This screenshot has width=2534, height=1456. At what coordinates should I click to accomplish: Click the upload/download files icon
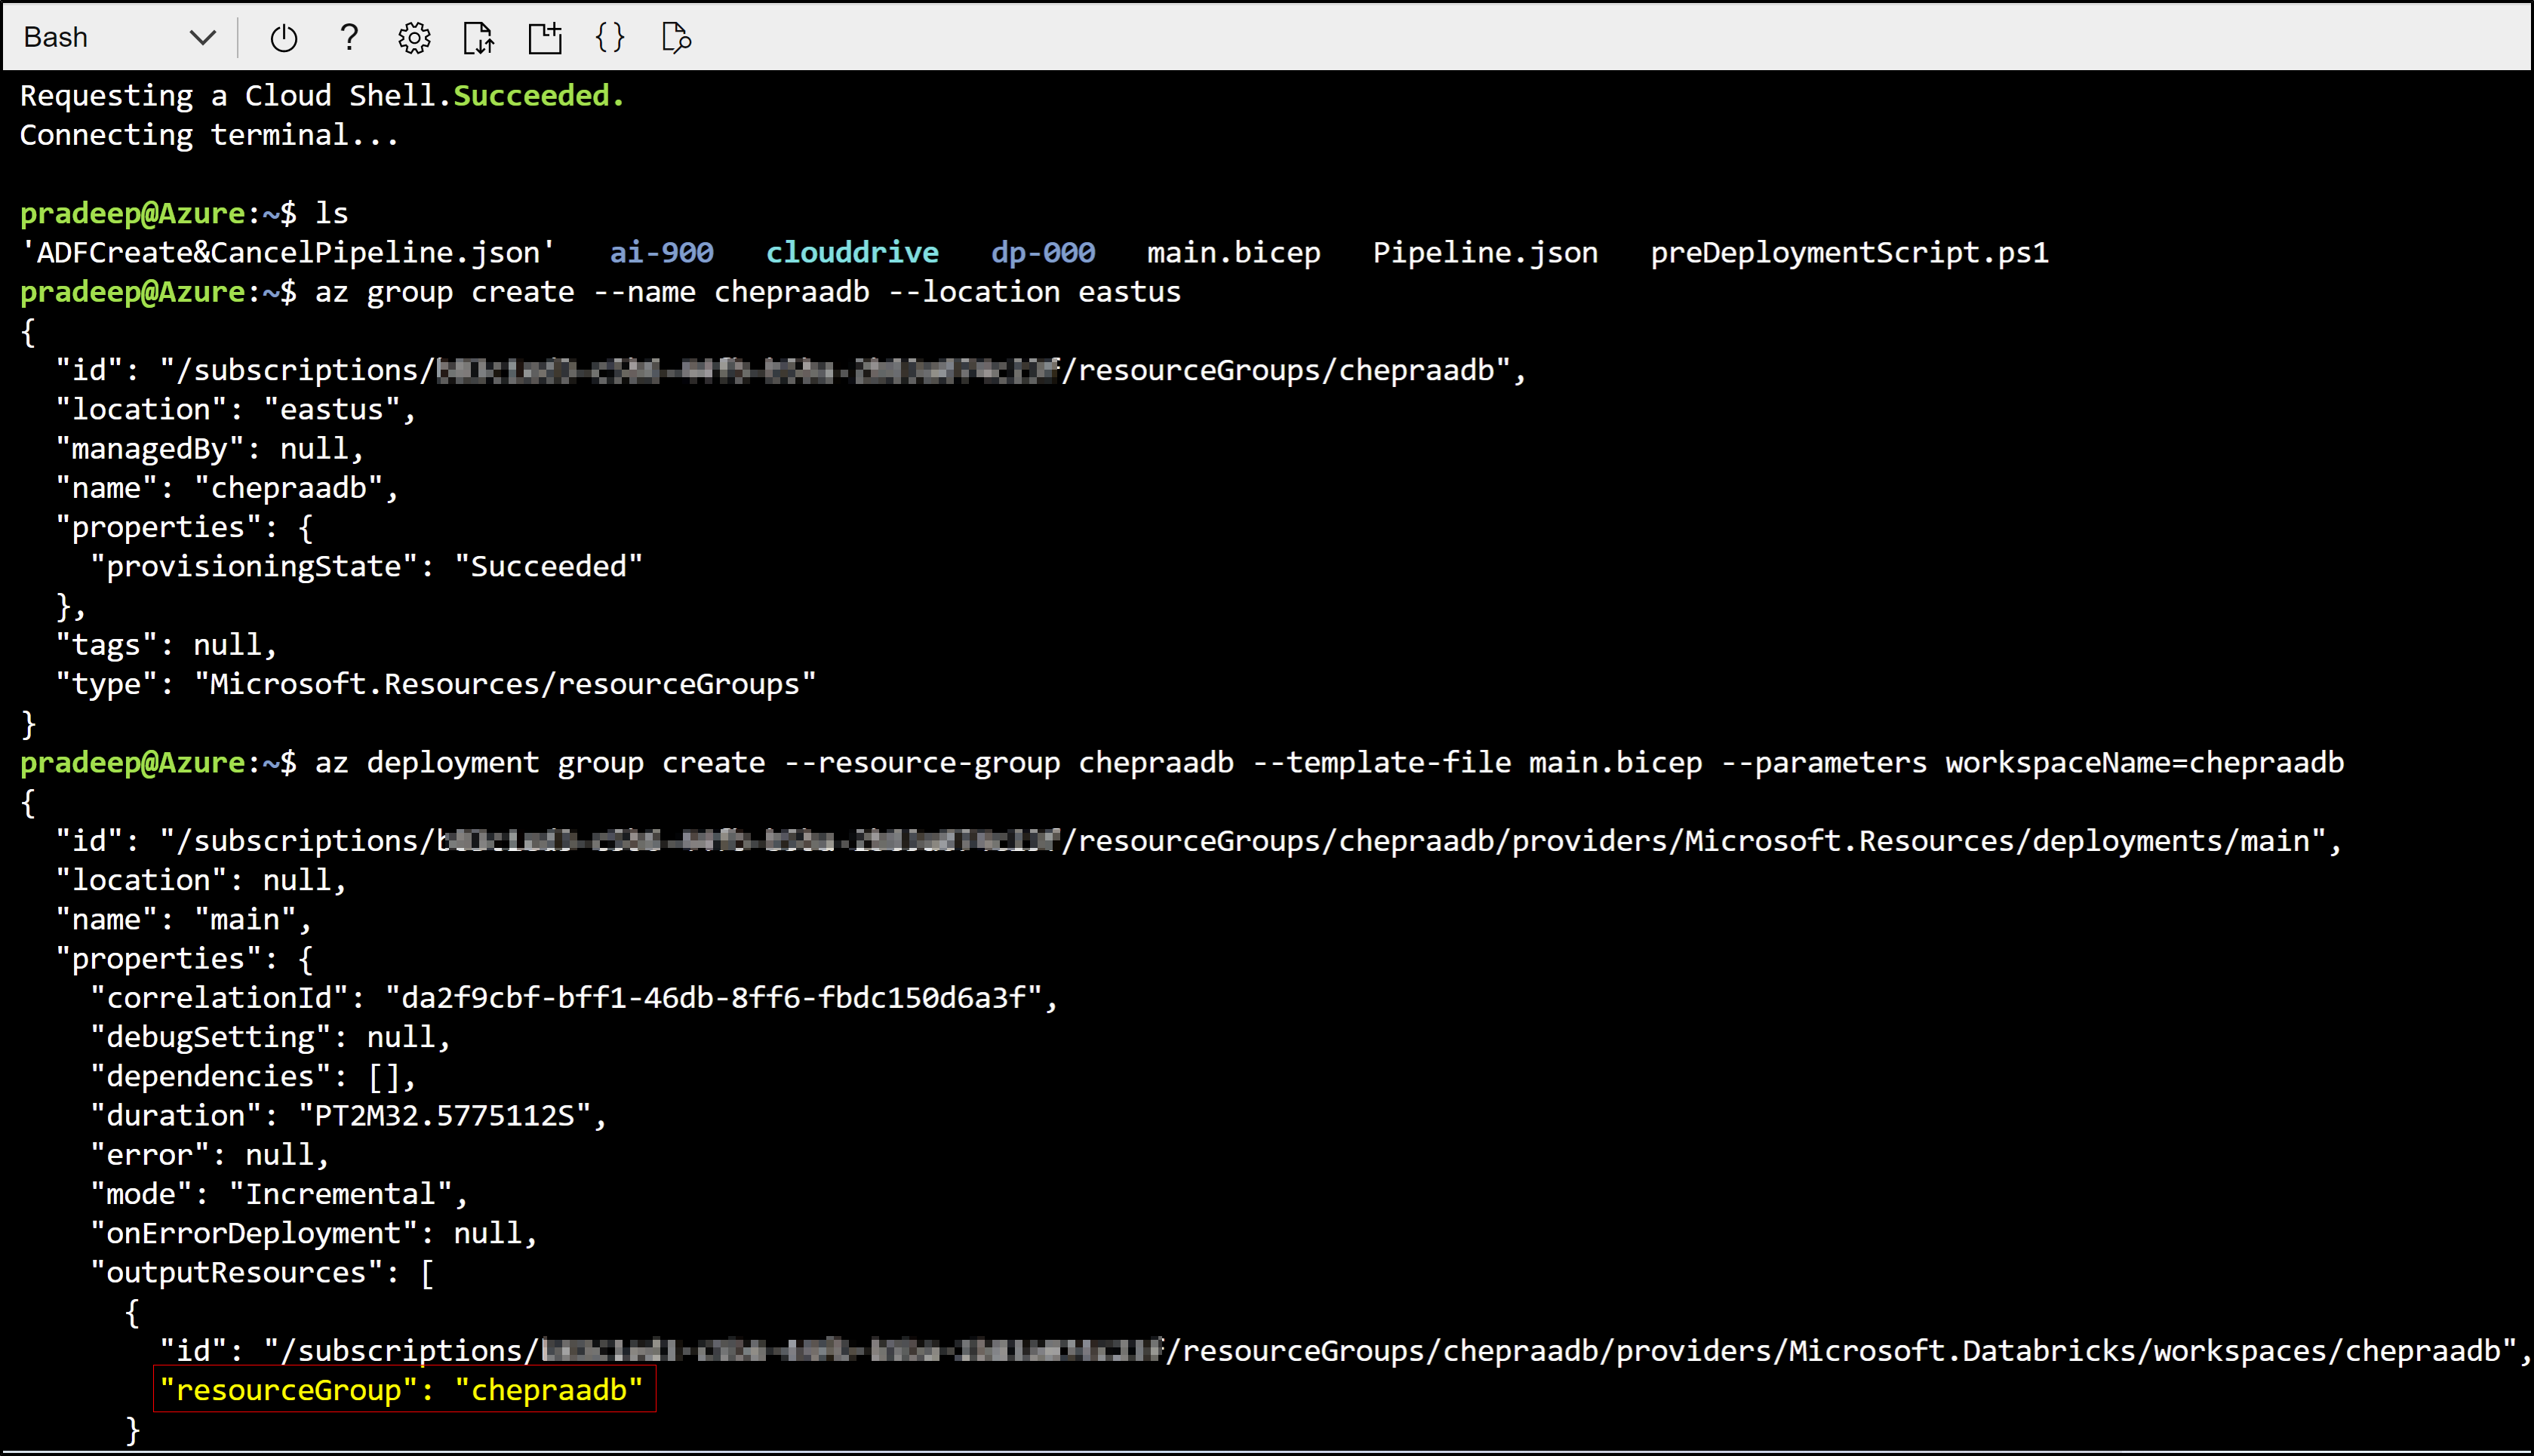[x=479, y=38]
